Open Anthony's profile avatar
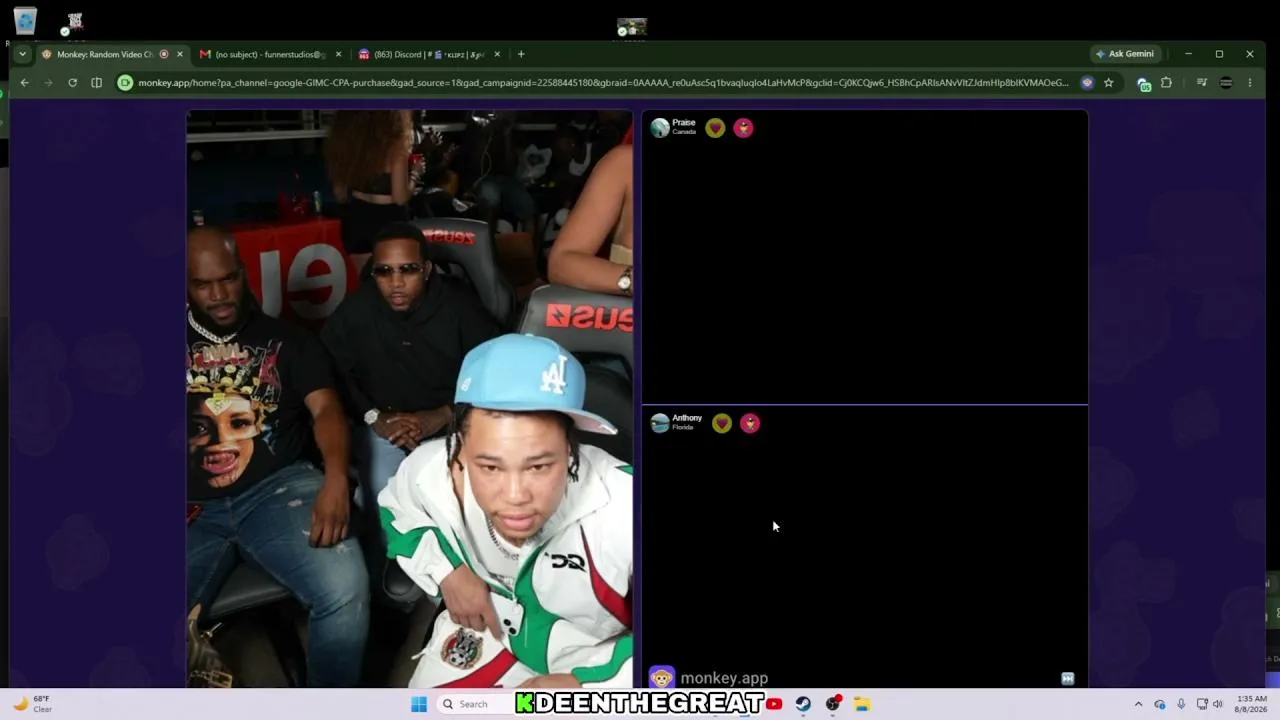 (x=660, y=423)
